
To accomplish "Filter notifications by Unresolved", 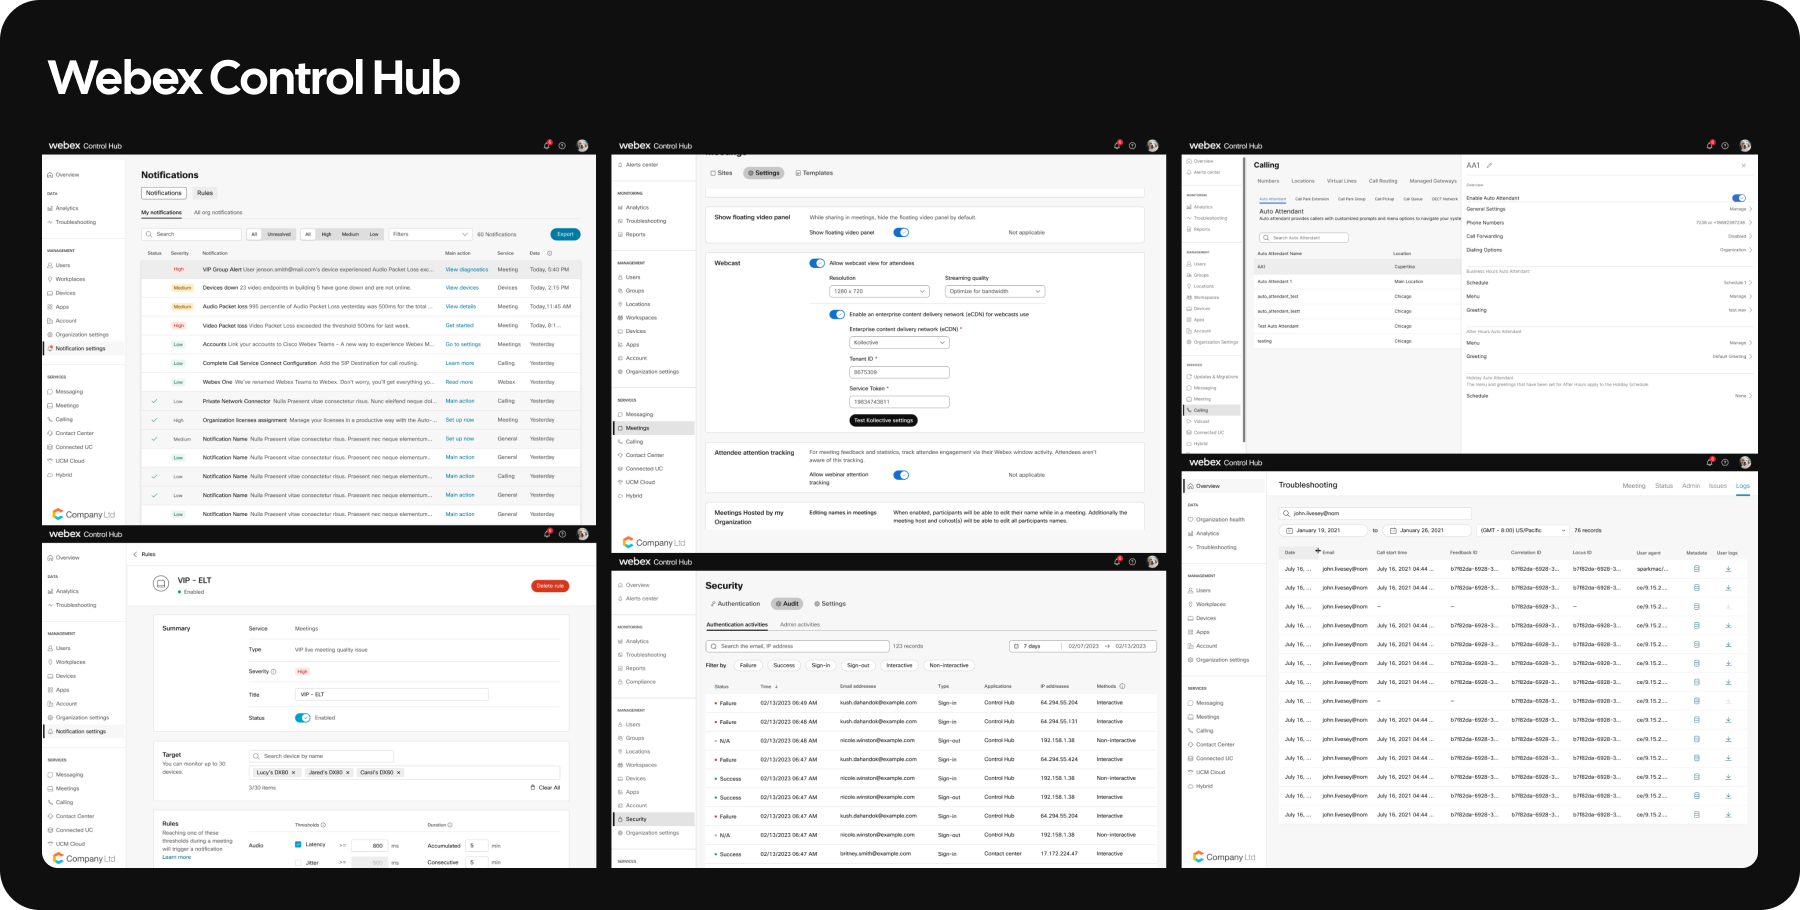I will pyautogui.click(x=279, y=234).
